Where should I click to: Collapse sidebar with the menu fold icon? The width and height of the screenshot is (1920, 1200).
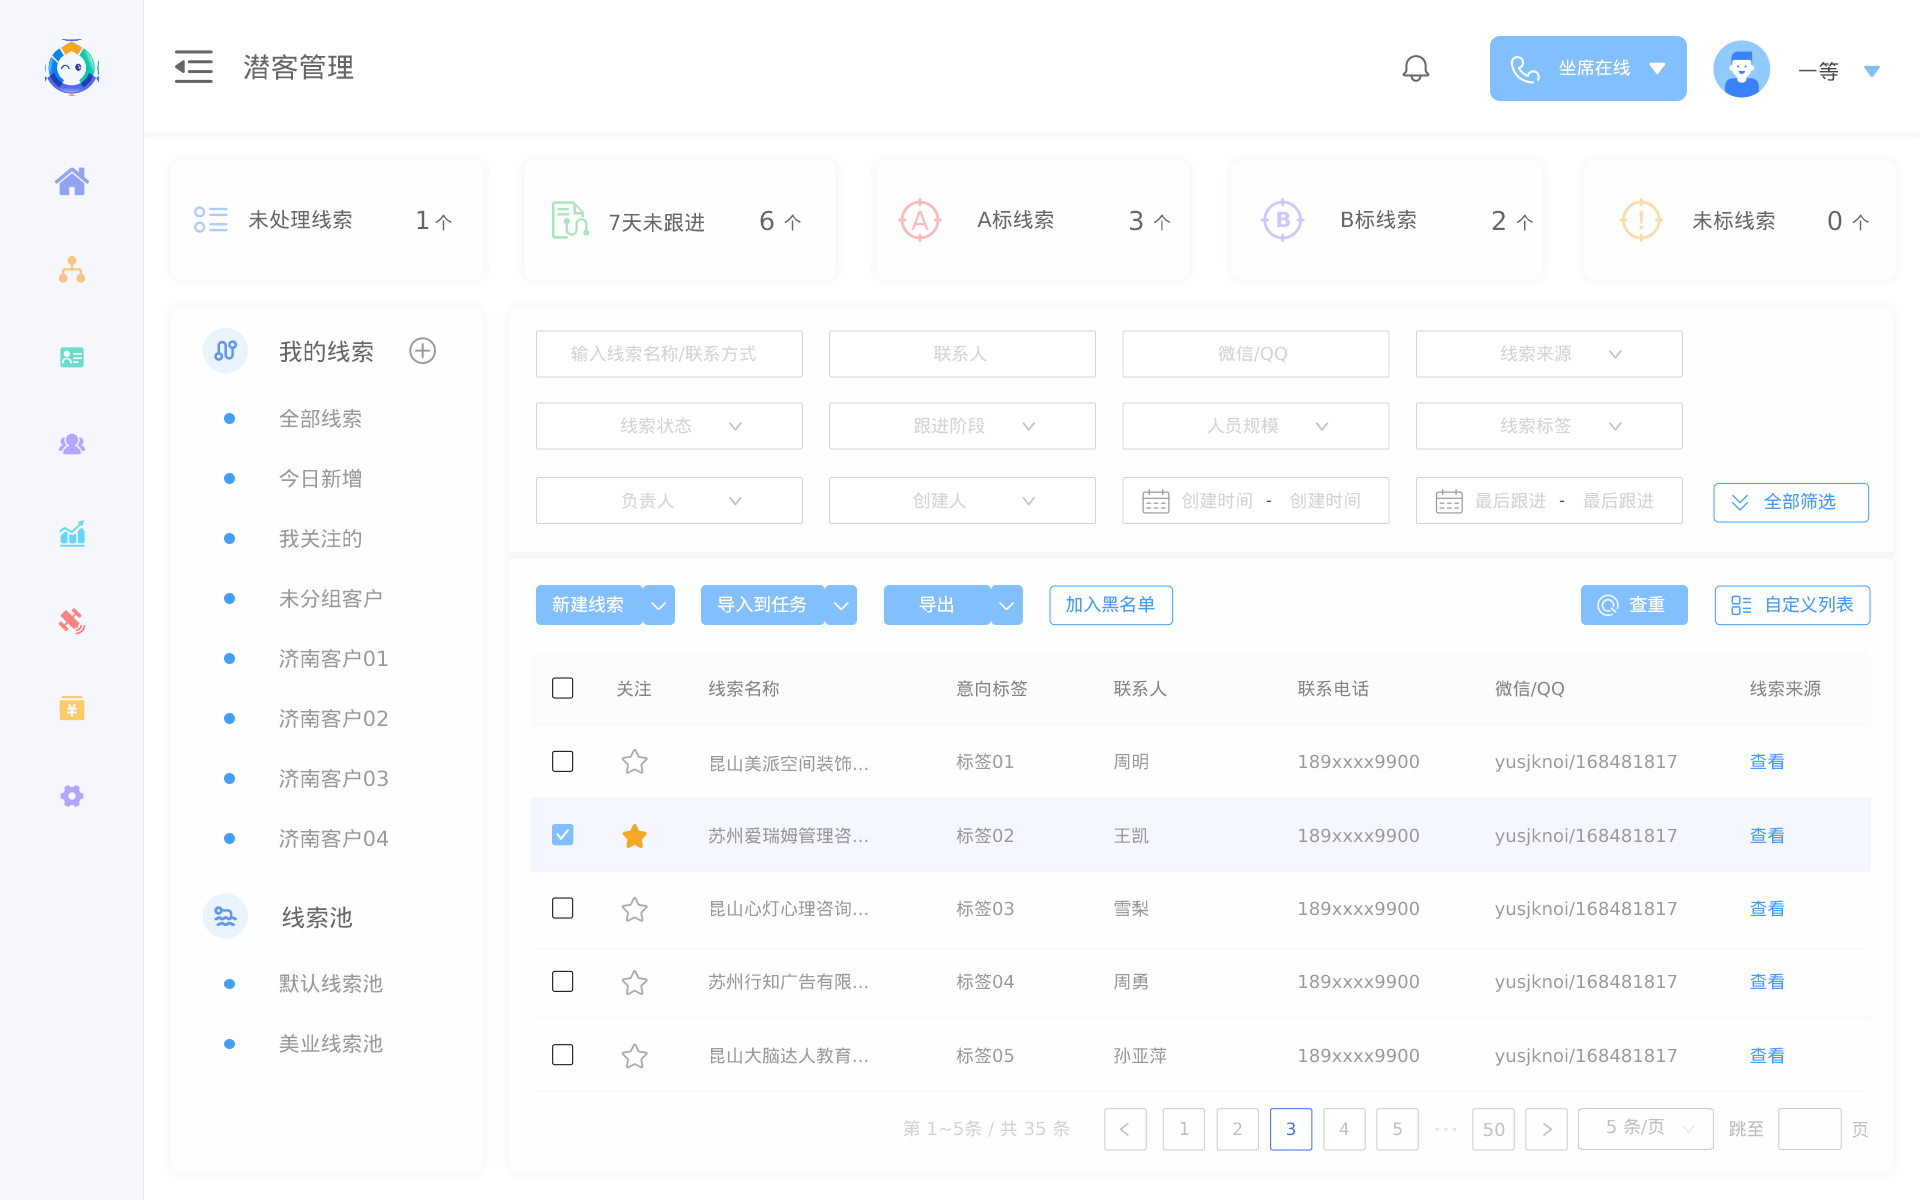194,67
